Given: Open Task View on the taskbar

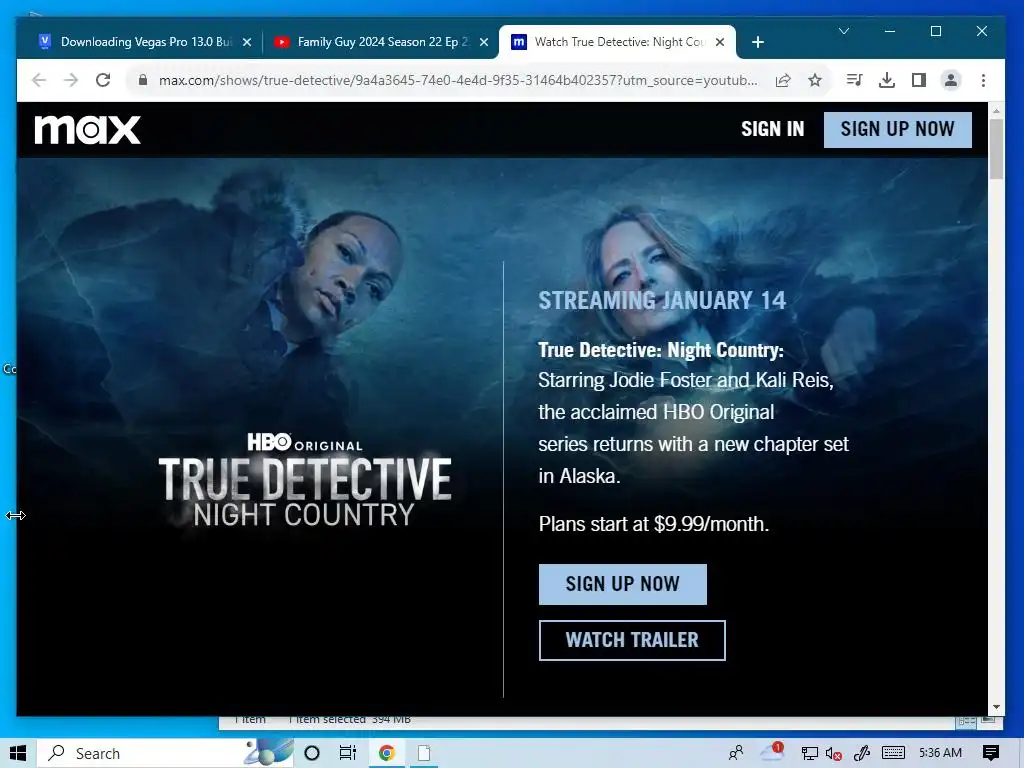Looking at the screenshot, I should [x=348, y=754].
